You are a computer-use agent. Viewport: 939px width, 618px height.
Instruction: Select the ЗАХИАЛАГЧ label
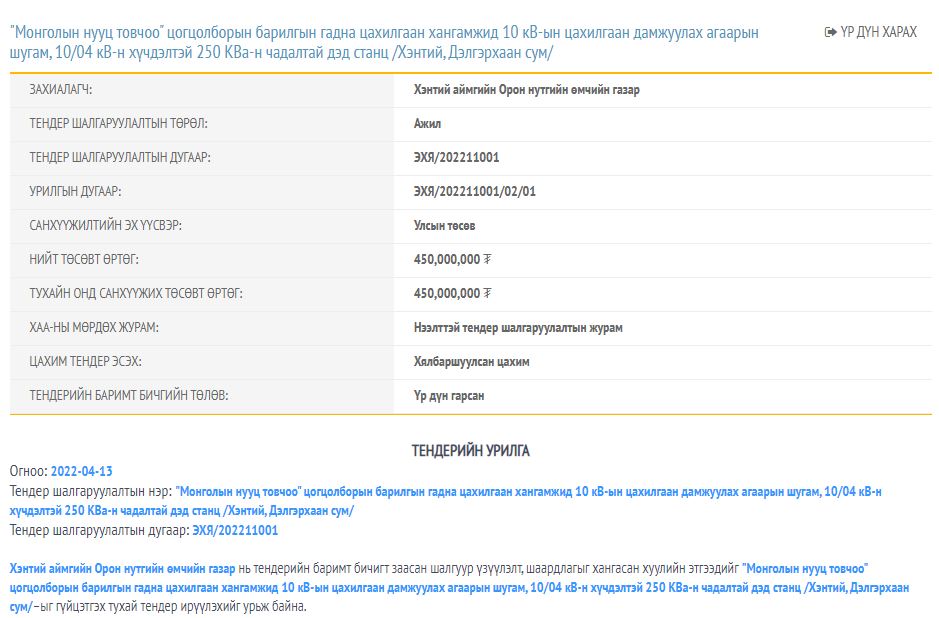(x=61, y=90)
